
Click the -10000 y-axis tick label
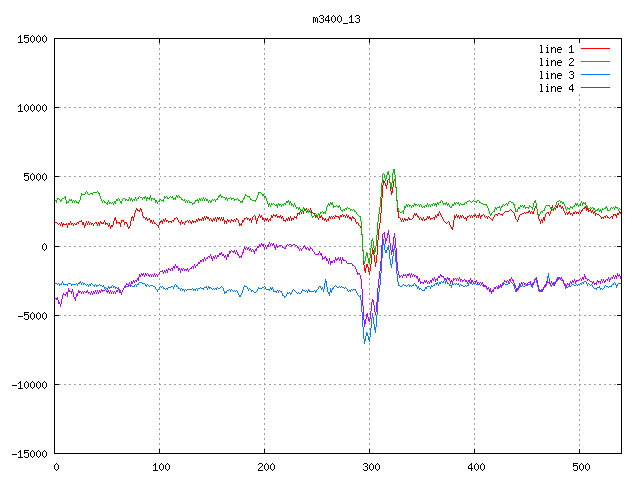(x=29, y=384)
